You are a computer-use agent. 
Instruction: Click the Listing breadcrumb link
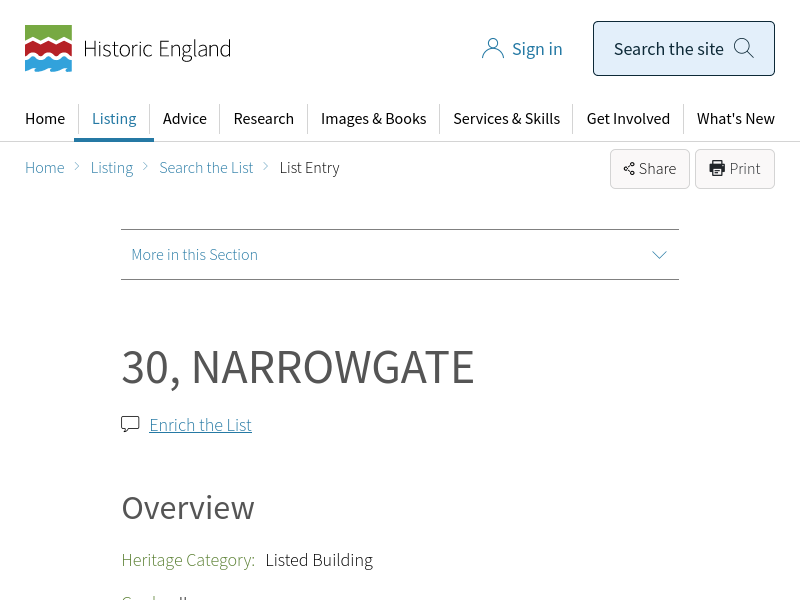pos(112,168)
